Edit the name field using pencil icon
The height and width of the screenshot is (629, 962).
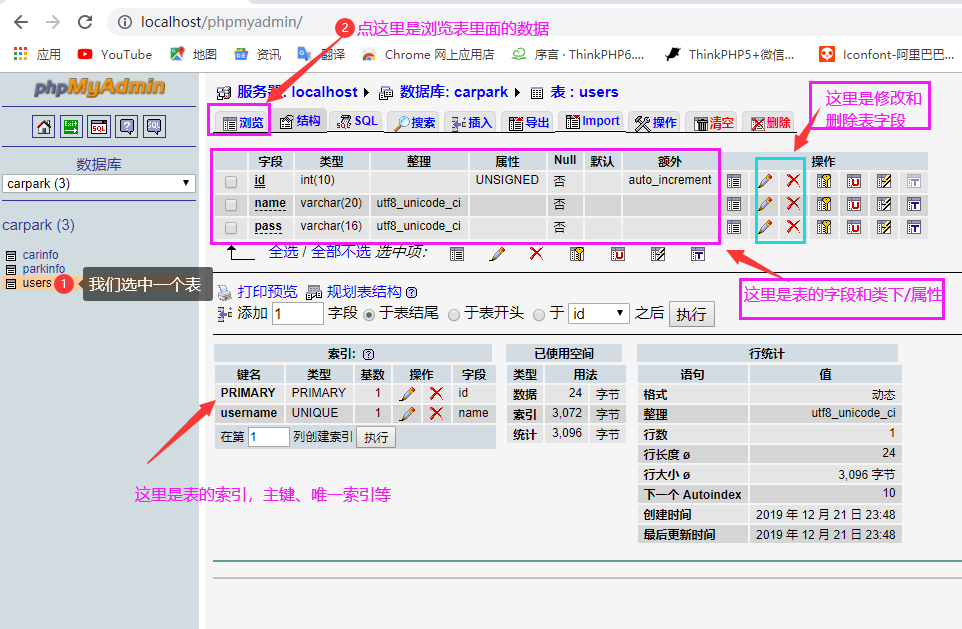(765, 203)
